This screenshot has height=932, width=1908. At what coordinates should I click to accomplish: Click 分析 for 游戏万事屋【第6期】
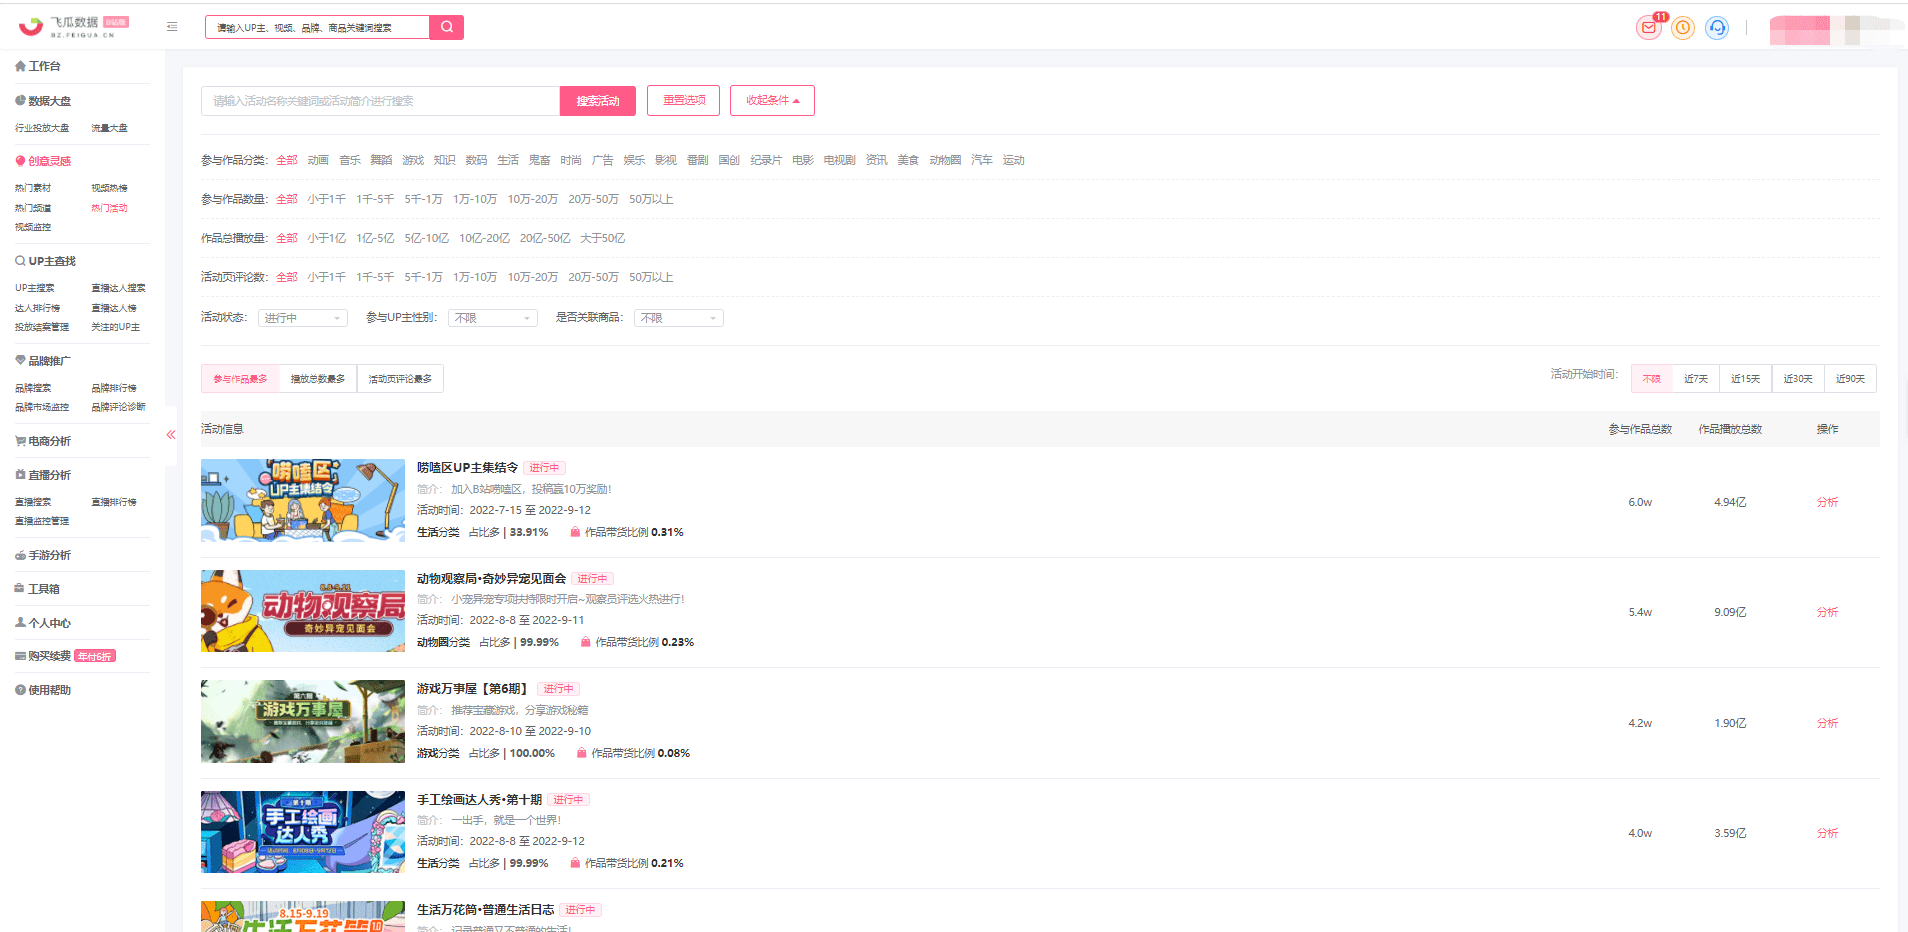click(1827, 723)
